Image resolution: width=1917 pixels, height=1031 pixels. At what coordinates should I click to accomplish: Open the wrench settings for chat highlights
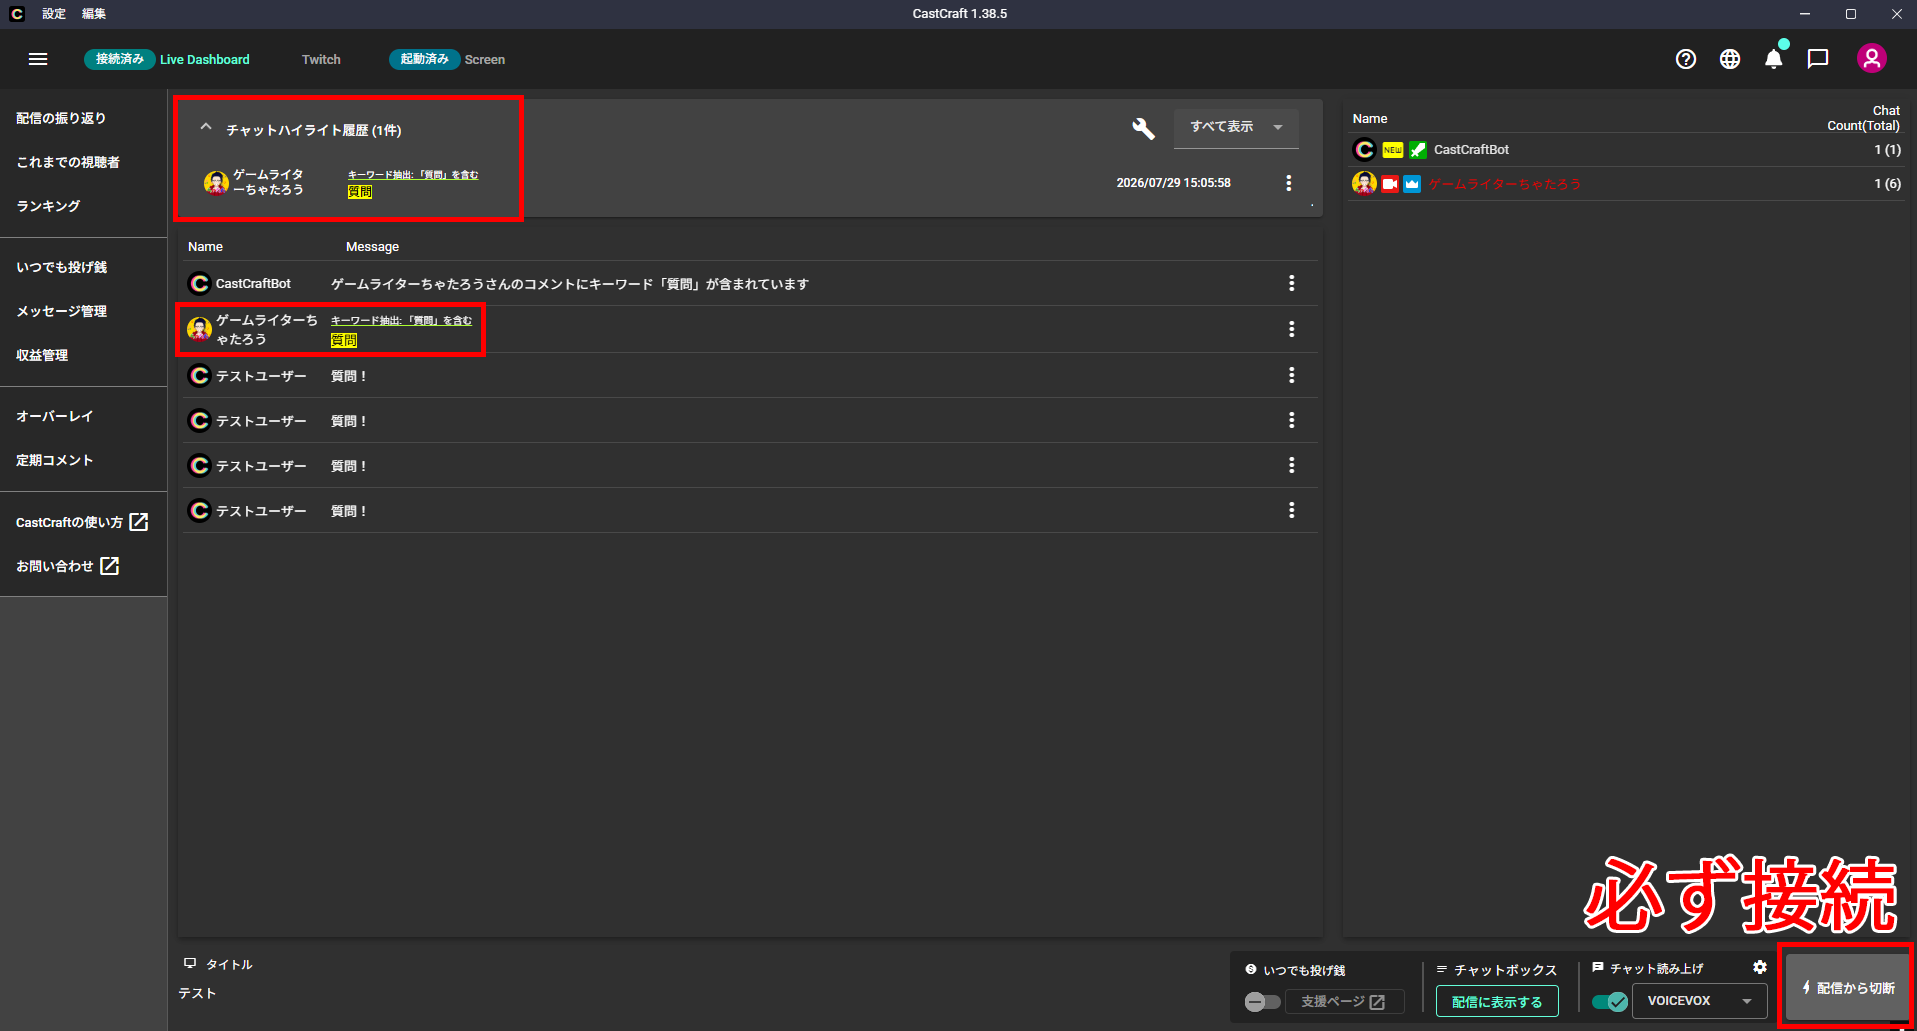click(x=1143, y=128)
